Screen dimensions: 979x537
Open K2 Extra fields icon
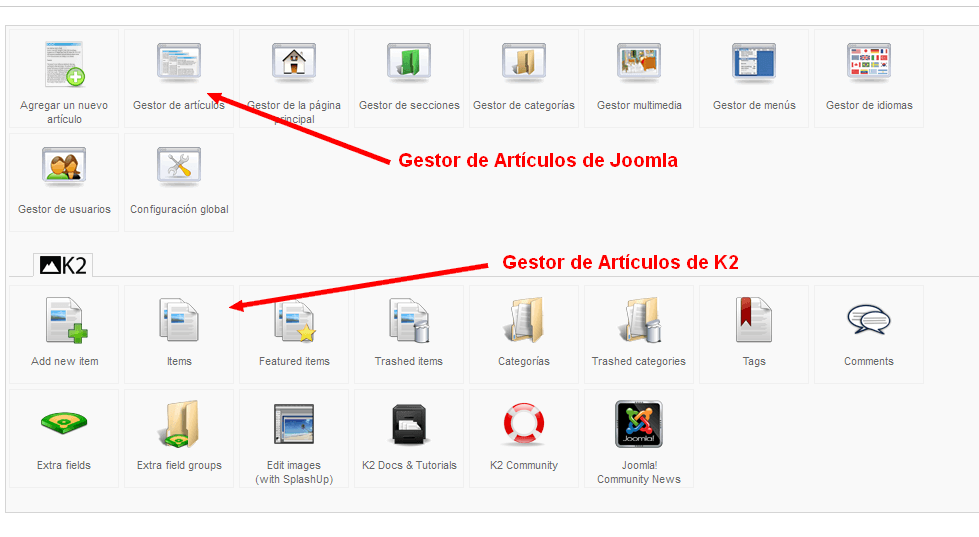click(x=64, y=423)
